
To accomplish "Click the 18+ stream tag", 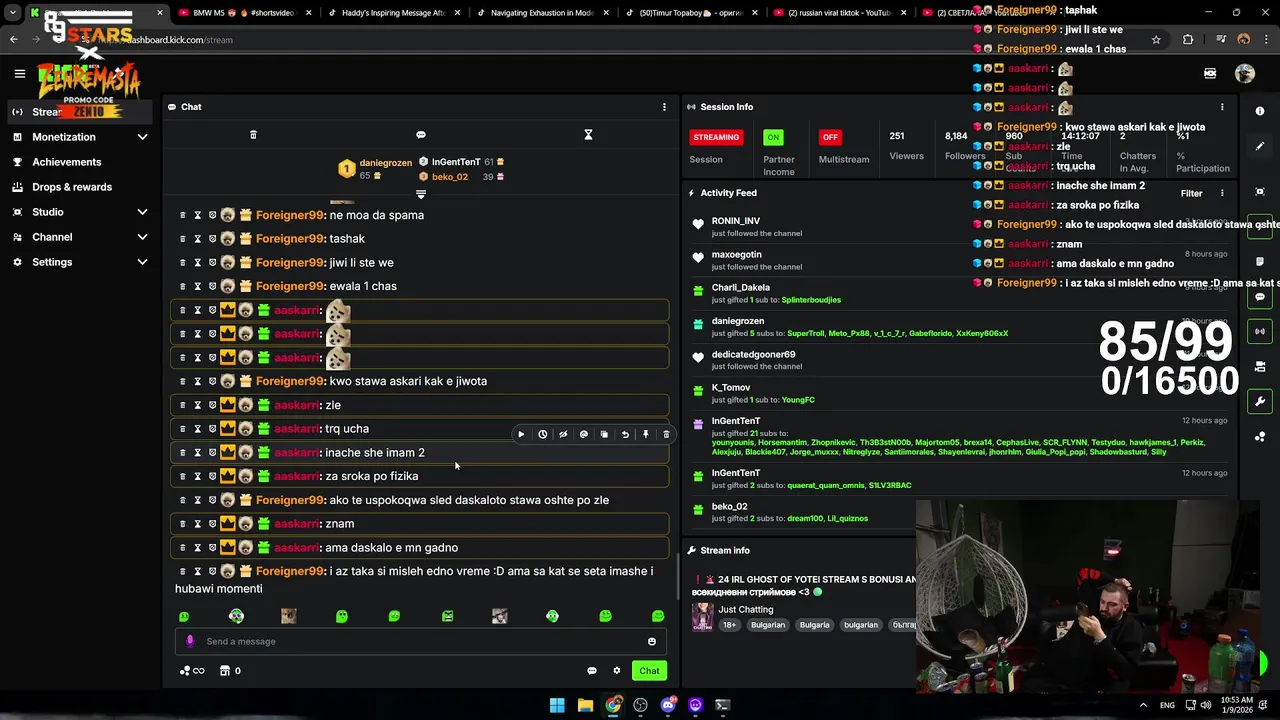I will [x=729, y=625].
